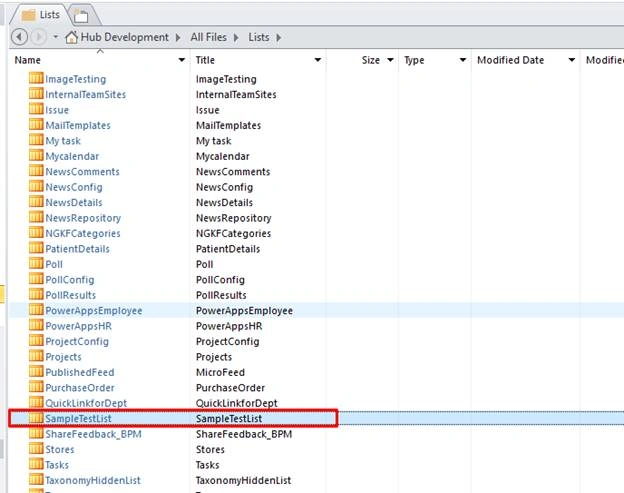
Task: Open the Name column filter dropdown
Action: [x=181, y=60]
